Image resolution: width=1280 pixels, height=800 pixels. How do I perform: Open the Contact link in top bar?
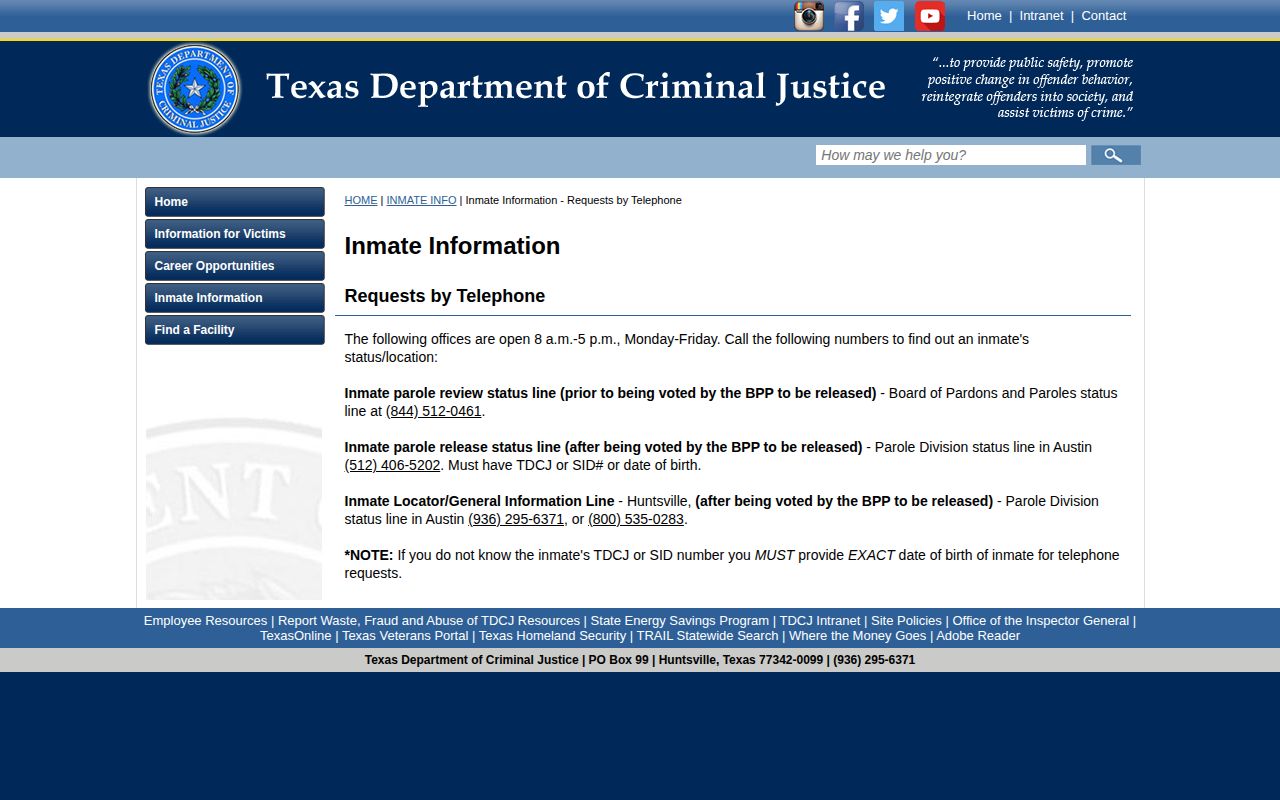1104,16
